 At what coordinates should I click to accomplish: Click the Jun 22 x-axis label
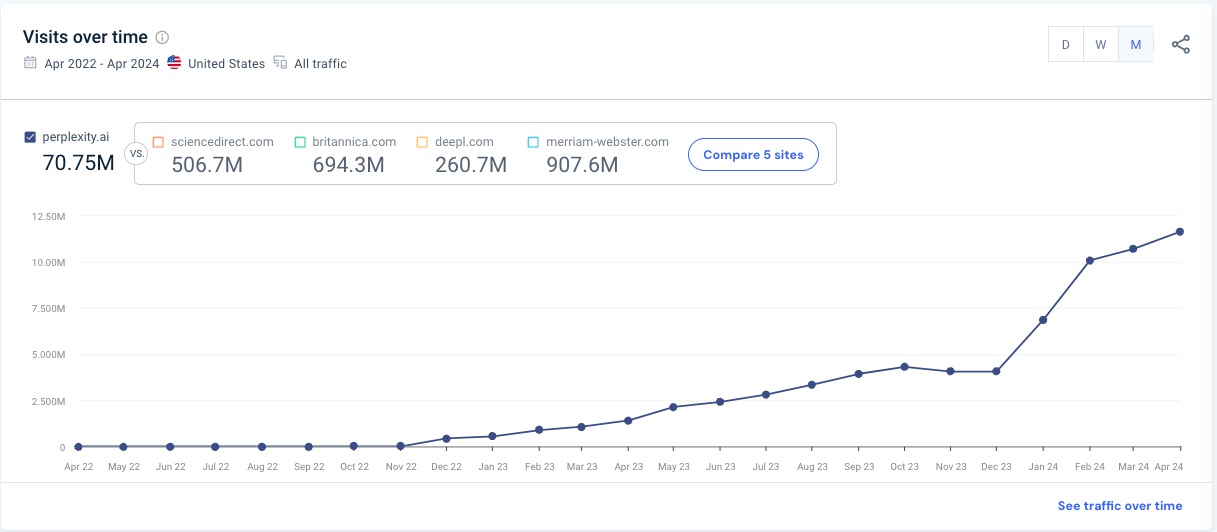(x=170, y=467)
